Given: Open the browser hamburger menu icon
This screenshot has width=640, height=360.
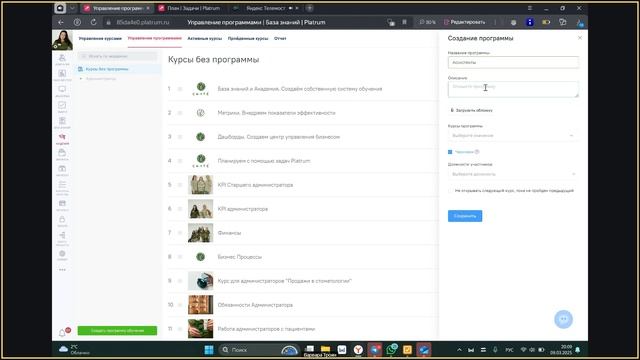Looking at the screenshot, I should [530, 8].
